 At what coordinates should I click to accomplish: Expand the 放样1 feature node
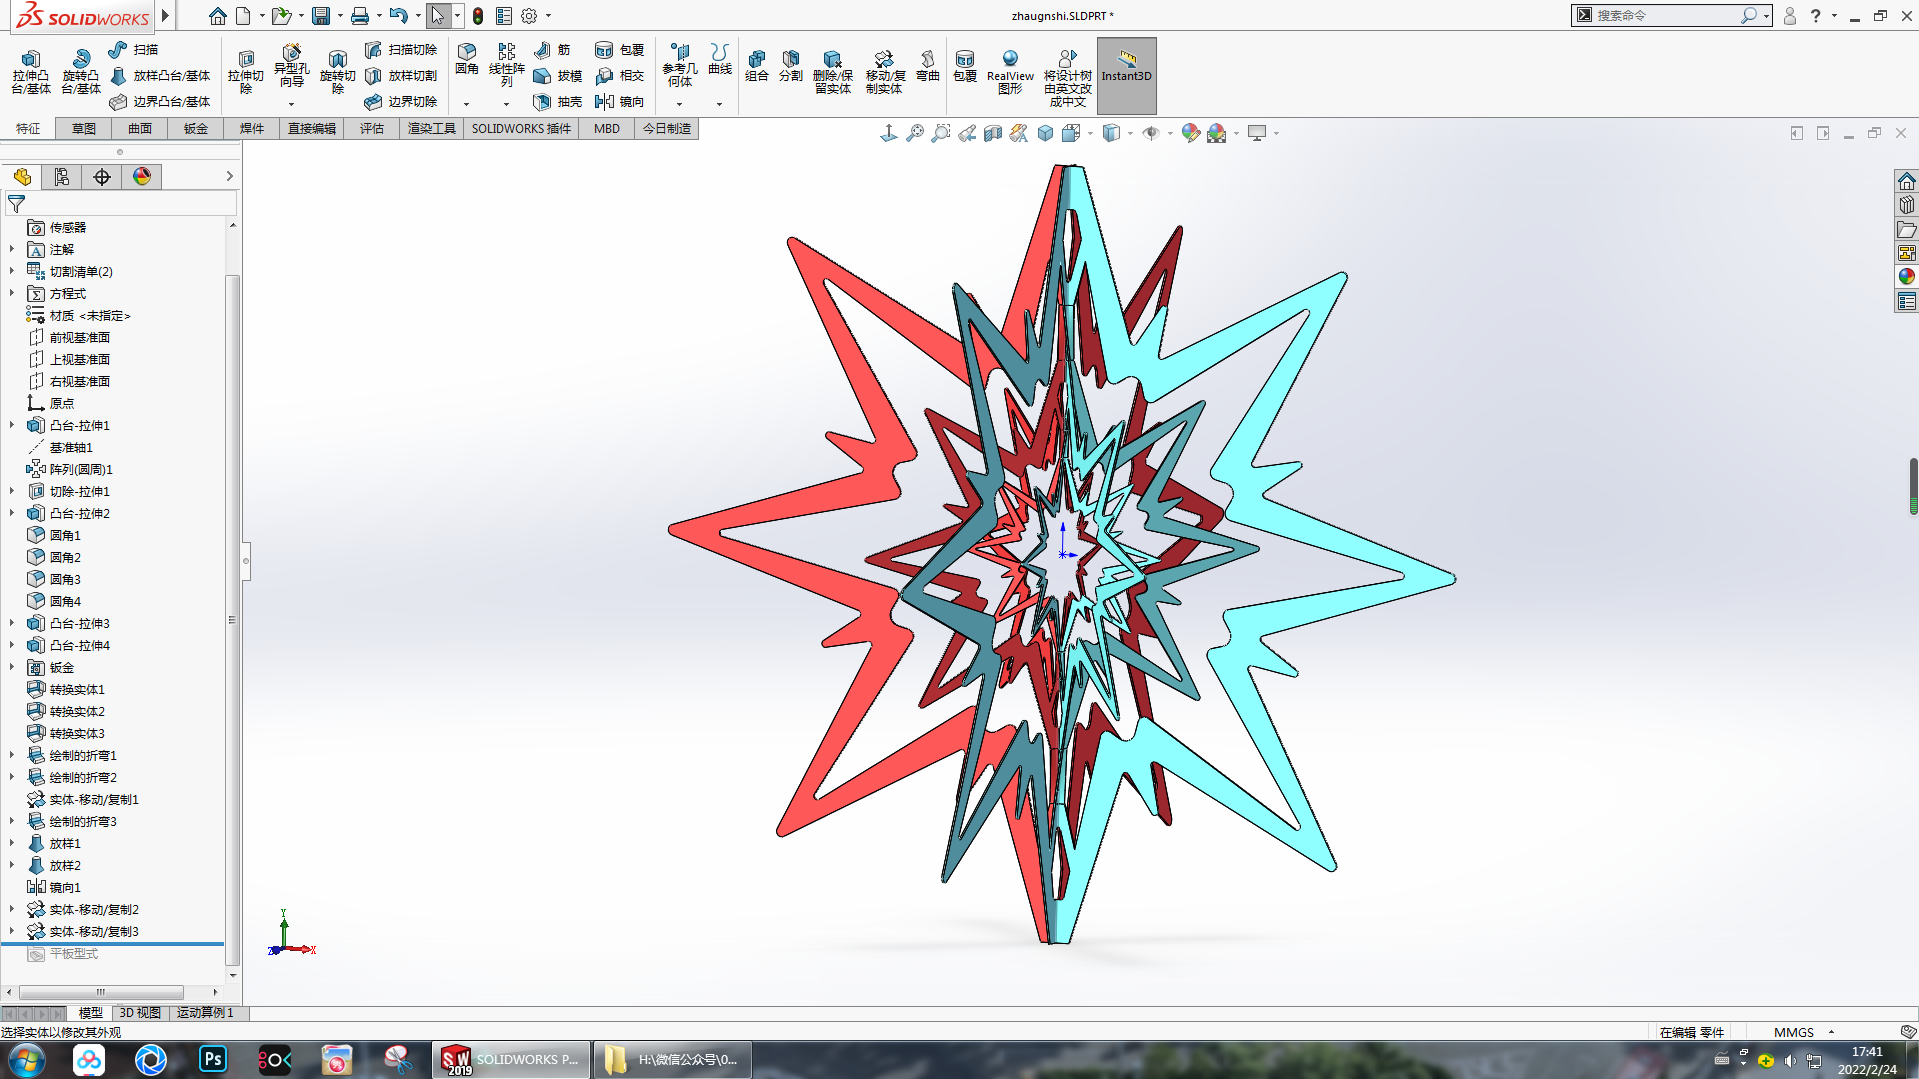pos(12,843)
